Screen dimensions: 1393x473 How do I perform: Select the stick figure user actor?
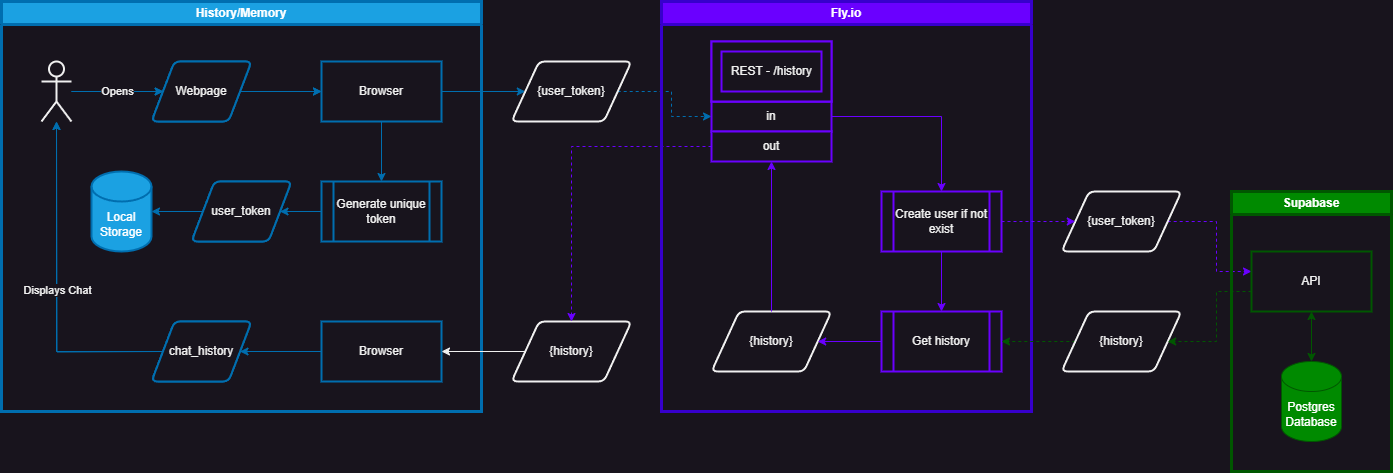tap(56, 91)
